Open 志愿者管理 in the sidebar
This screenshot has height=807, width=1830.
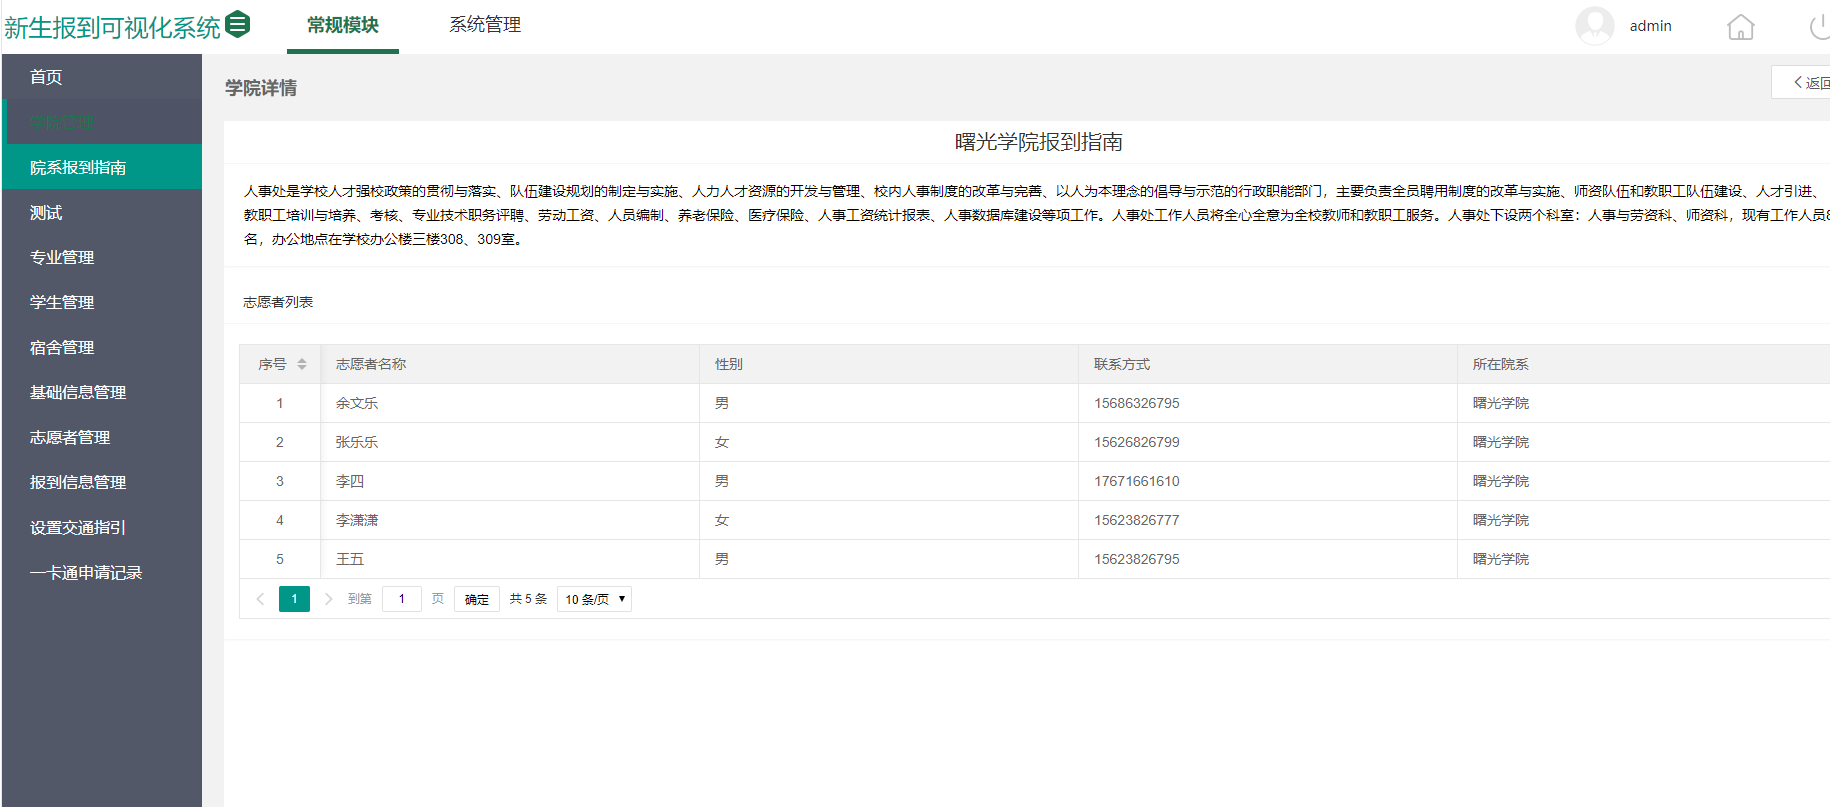point(70,437)
